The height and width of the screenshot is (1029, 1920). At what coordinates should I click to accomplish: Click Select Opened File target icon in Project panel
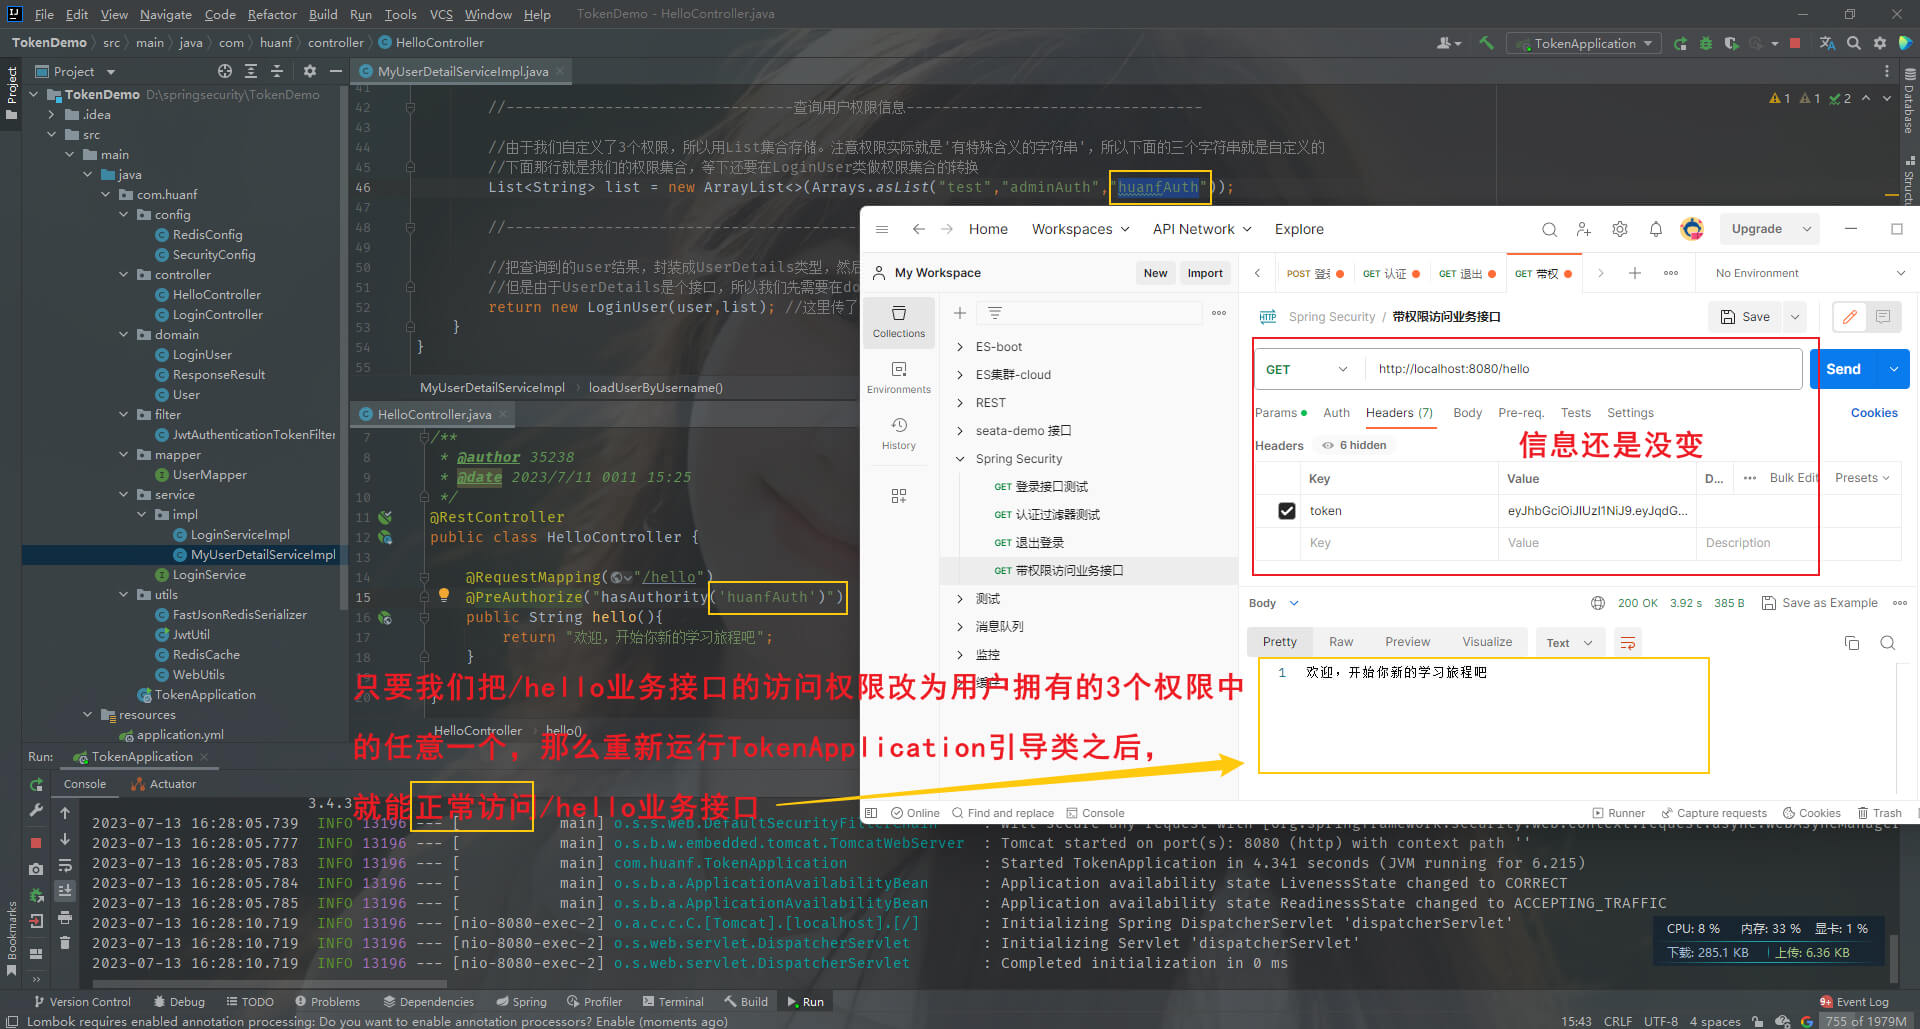pyautogui.click(x=225, y=71)
